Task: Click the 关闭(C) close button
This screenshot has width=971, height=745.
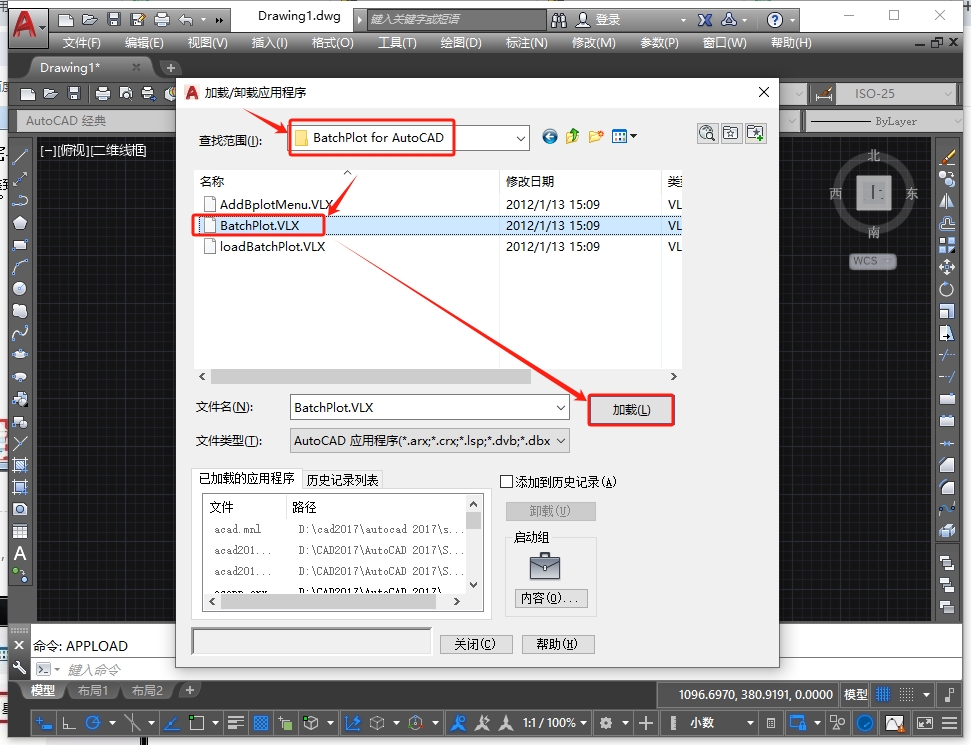Action: point(476,644)
